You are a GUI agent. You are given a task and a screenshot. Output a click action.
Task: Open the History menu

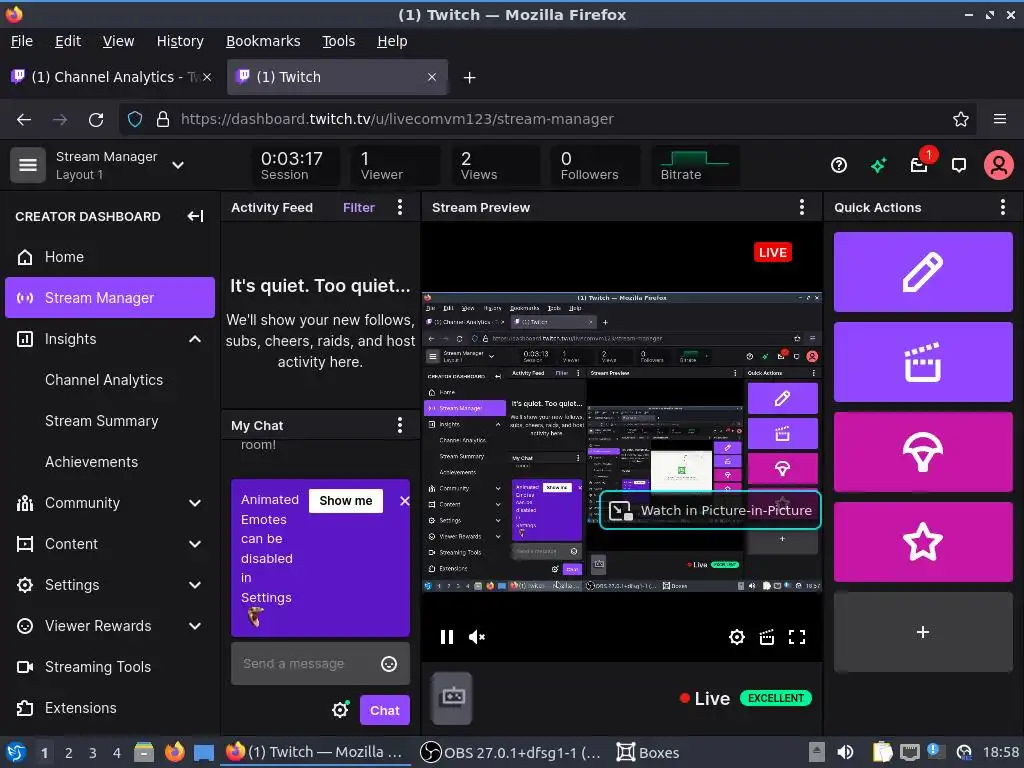pos(180,41)
